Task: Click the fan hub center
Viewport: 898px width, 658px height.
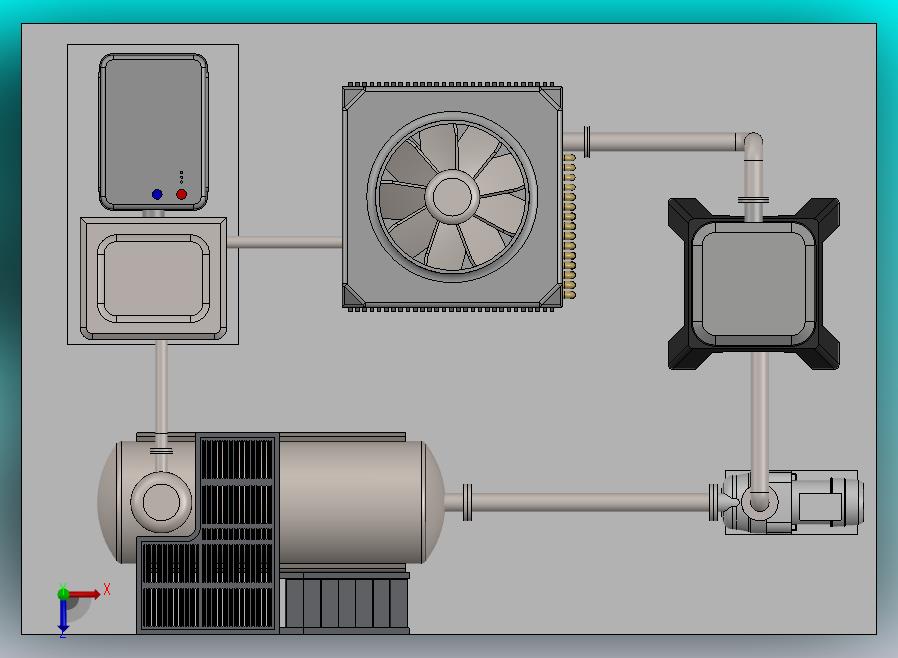Action: point(452,196)
